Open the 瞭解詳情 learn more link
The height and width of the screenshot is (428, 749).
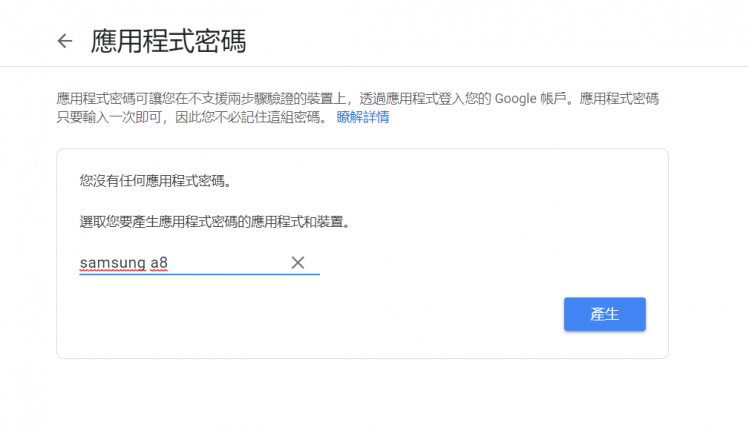[363, 117]
